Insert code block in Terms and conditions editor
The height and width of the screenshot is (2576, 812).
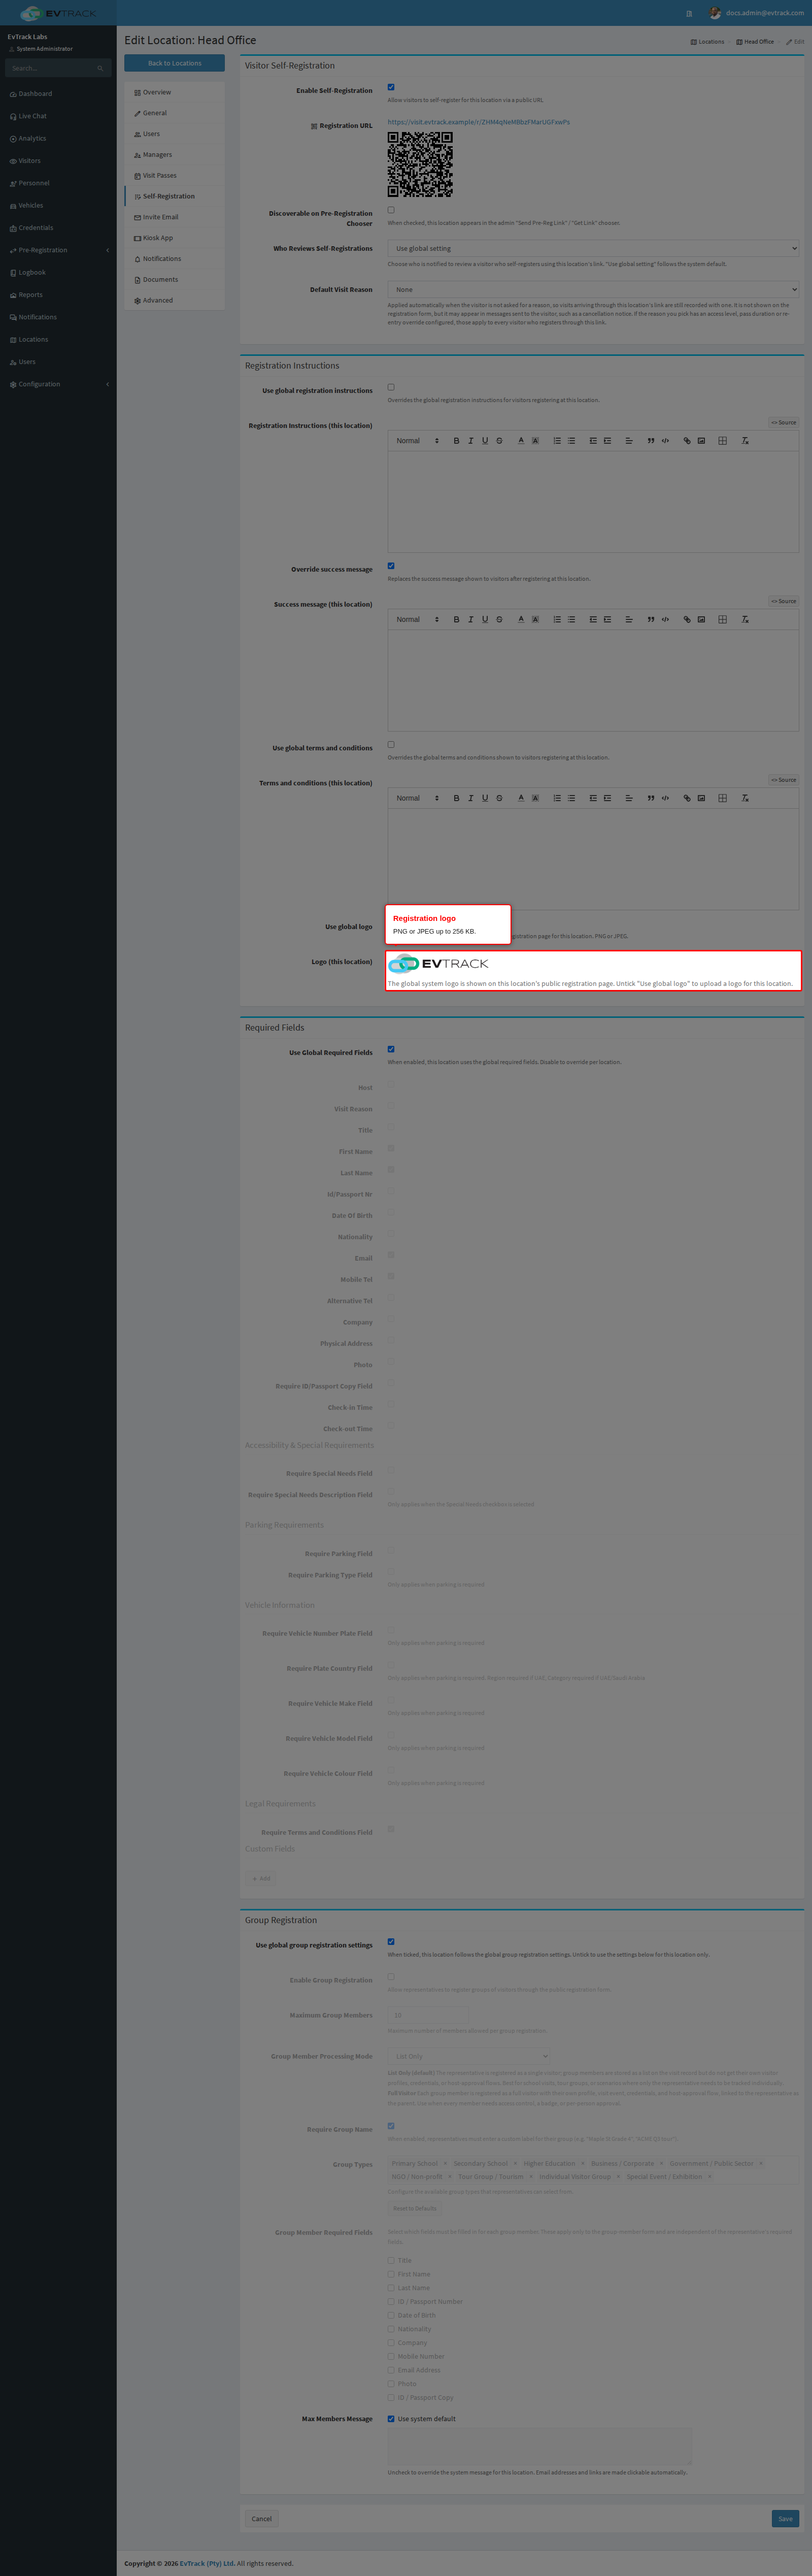[x=665, y=799]
